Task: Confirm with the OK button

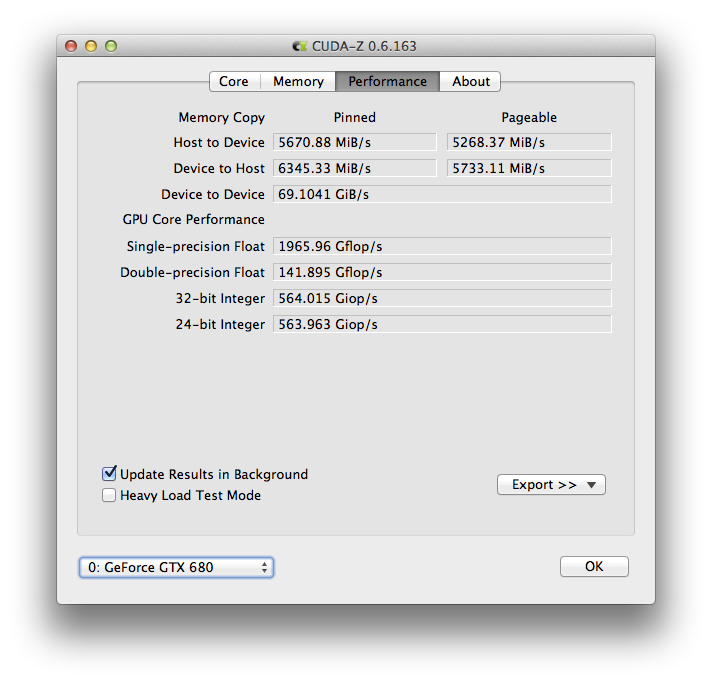Action: pos(594,566)
